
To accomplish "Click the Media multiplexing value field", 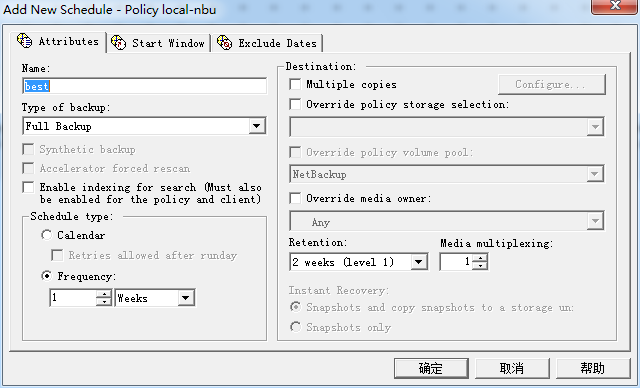I will [x=456, y=262].
